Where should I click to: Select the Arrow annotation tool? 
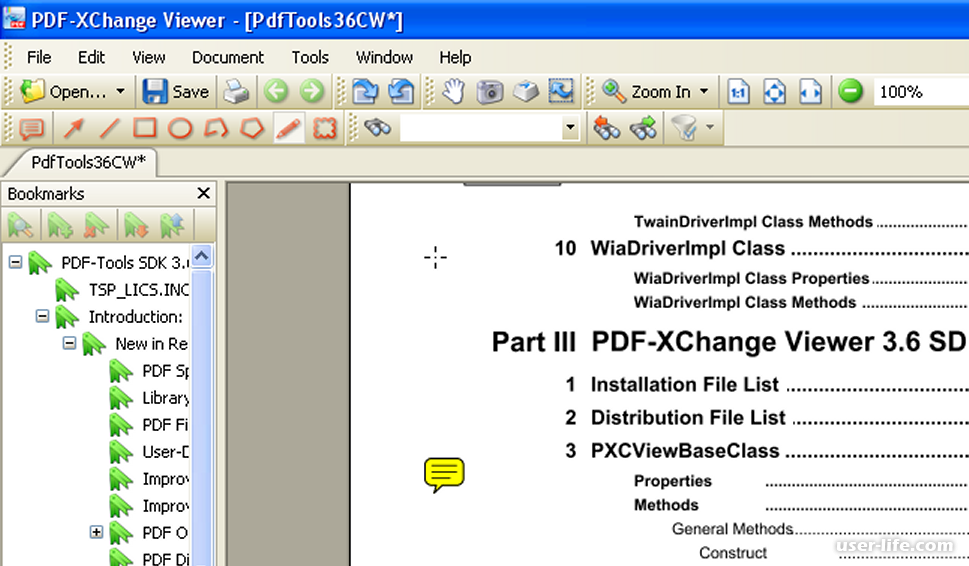(74, 129)
